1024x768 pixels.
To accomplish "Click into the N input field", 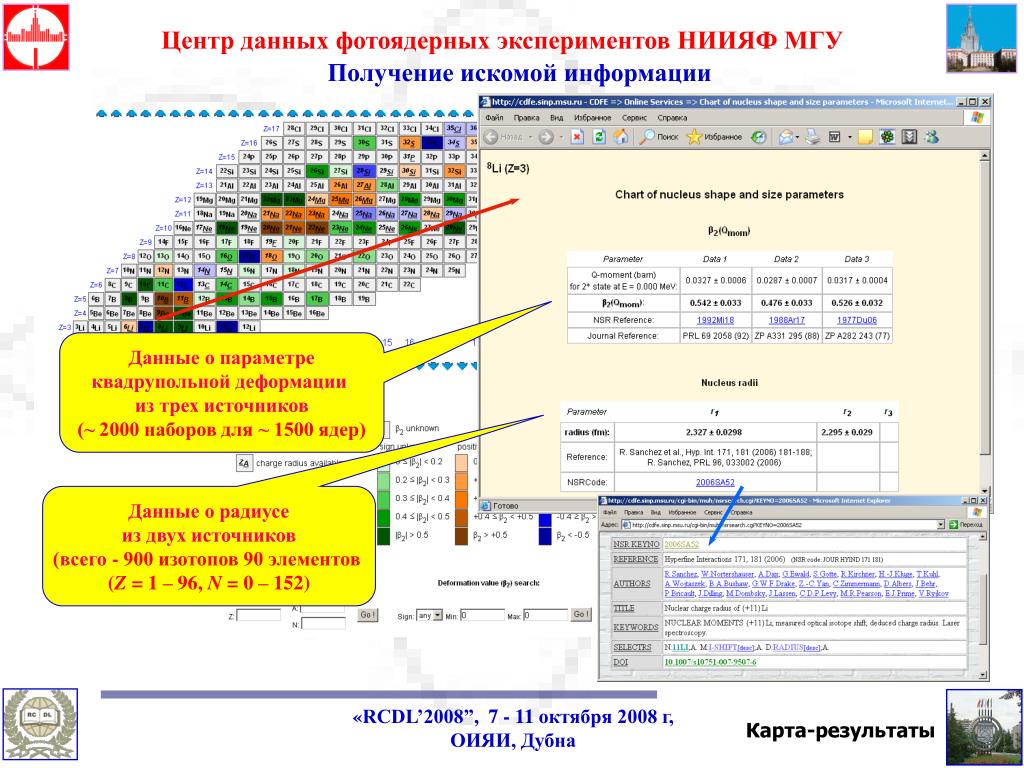I will (323, 624).
